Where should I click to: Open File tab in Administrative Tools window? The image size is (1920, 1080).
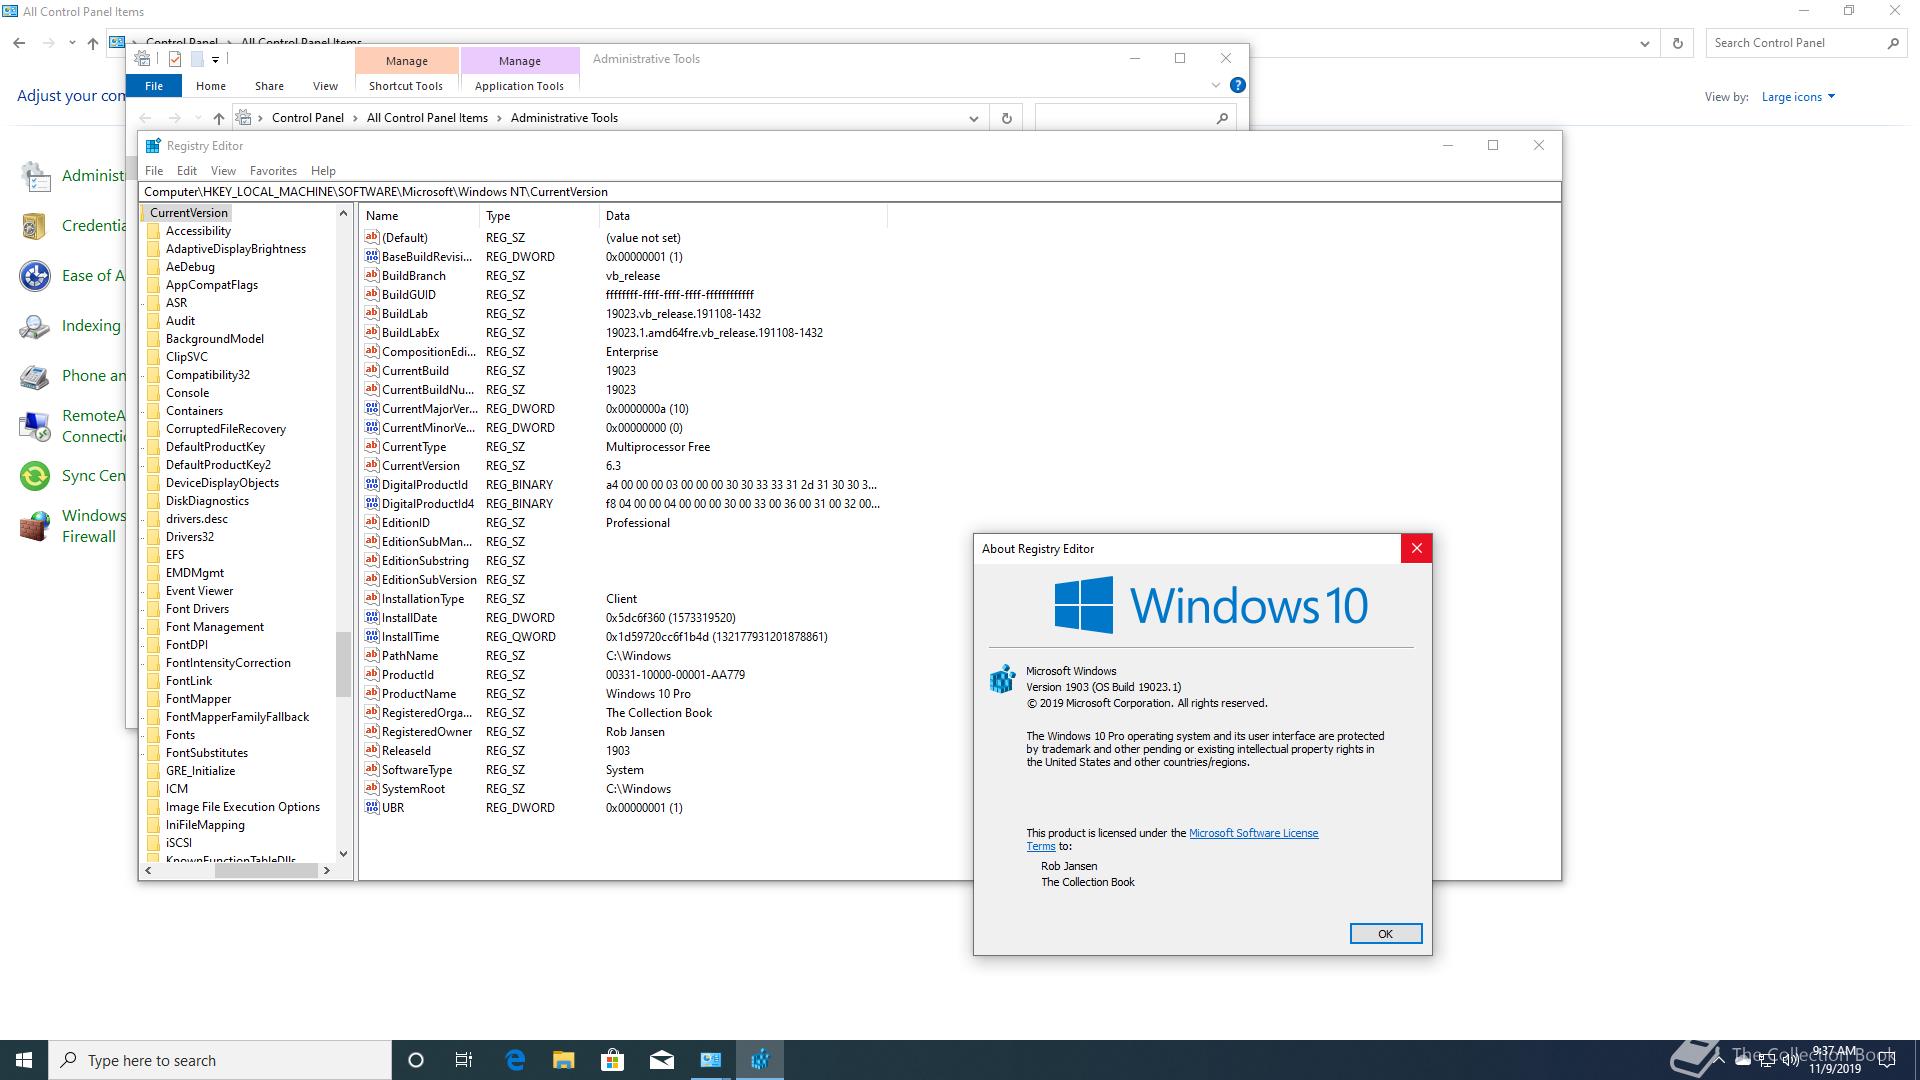(154, 86)
